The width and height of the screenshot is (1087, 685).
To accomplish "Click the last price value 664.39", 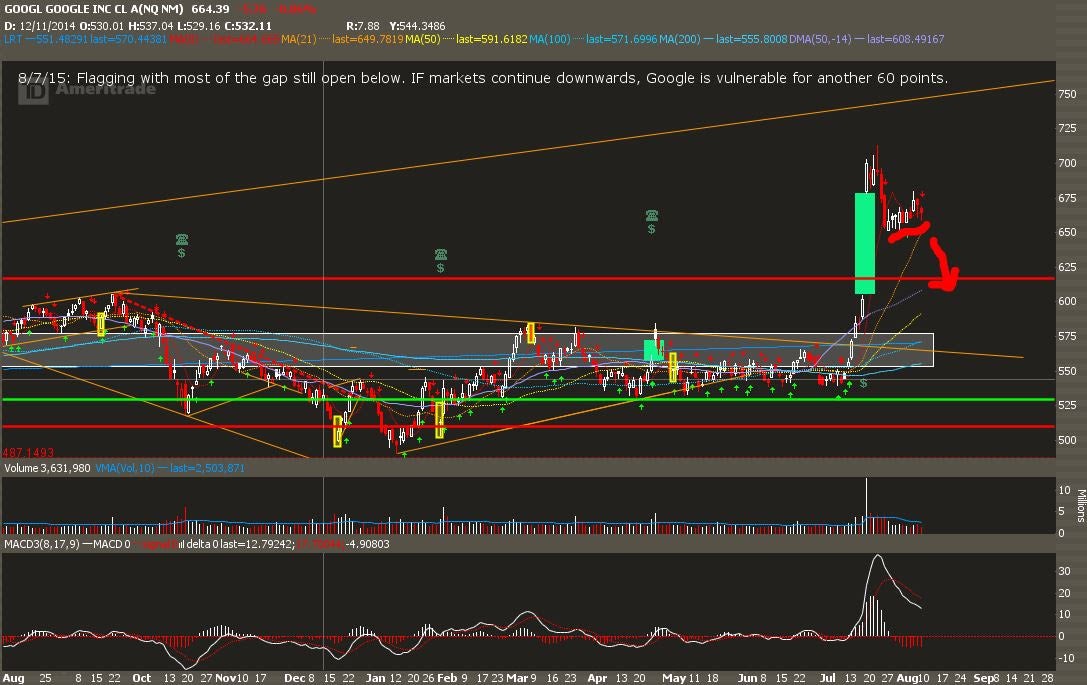I will click(210, 9).
